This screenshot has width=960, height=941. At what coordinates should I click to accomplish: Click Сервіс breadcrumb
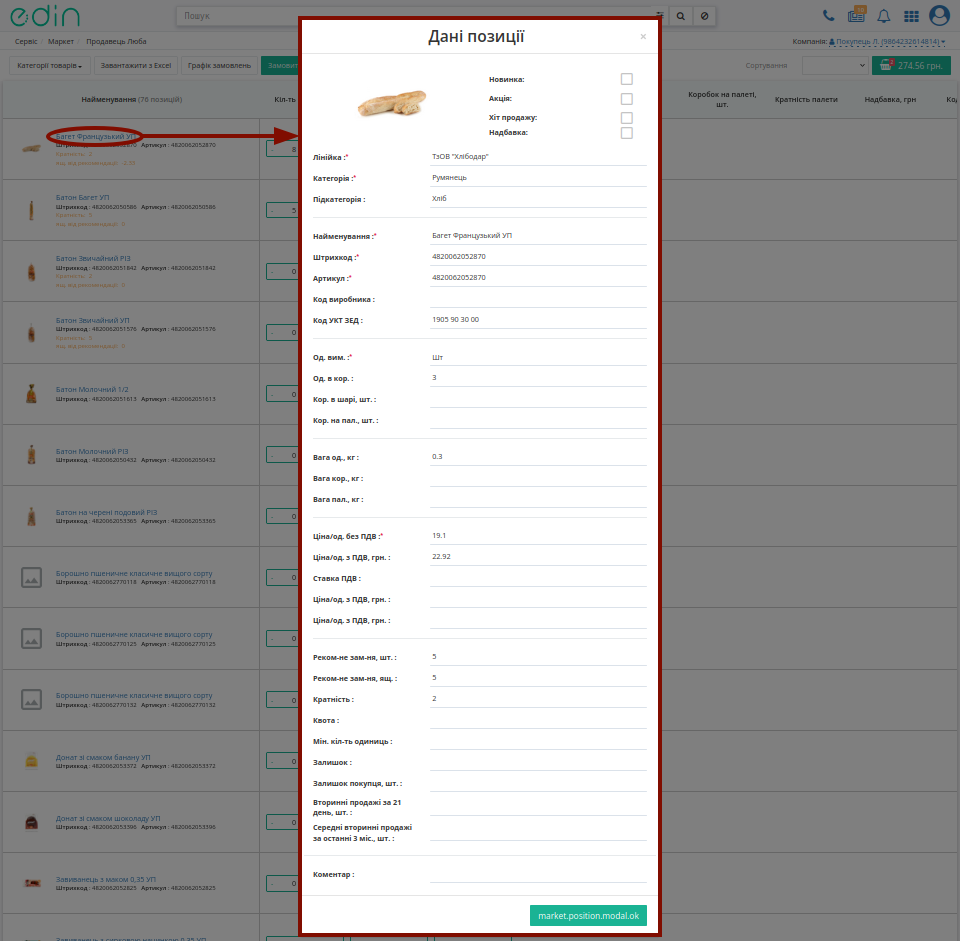(x=26, y=42)
